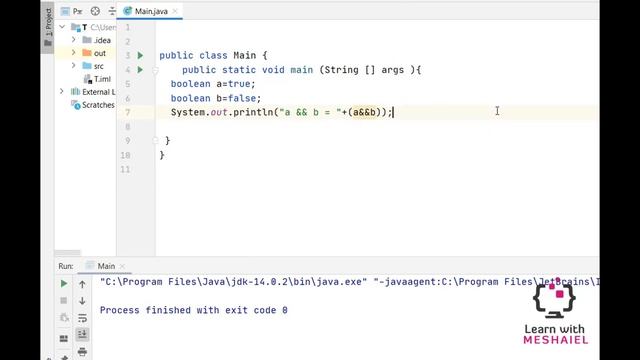Collapse the T project root node

tap(62, 27)
